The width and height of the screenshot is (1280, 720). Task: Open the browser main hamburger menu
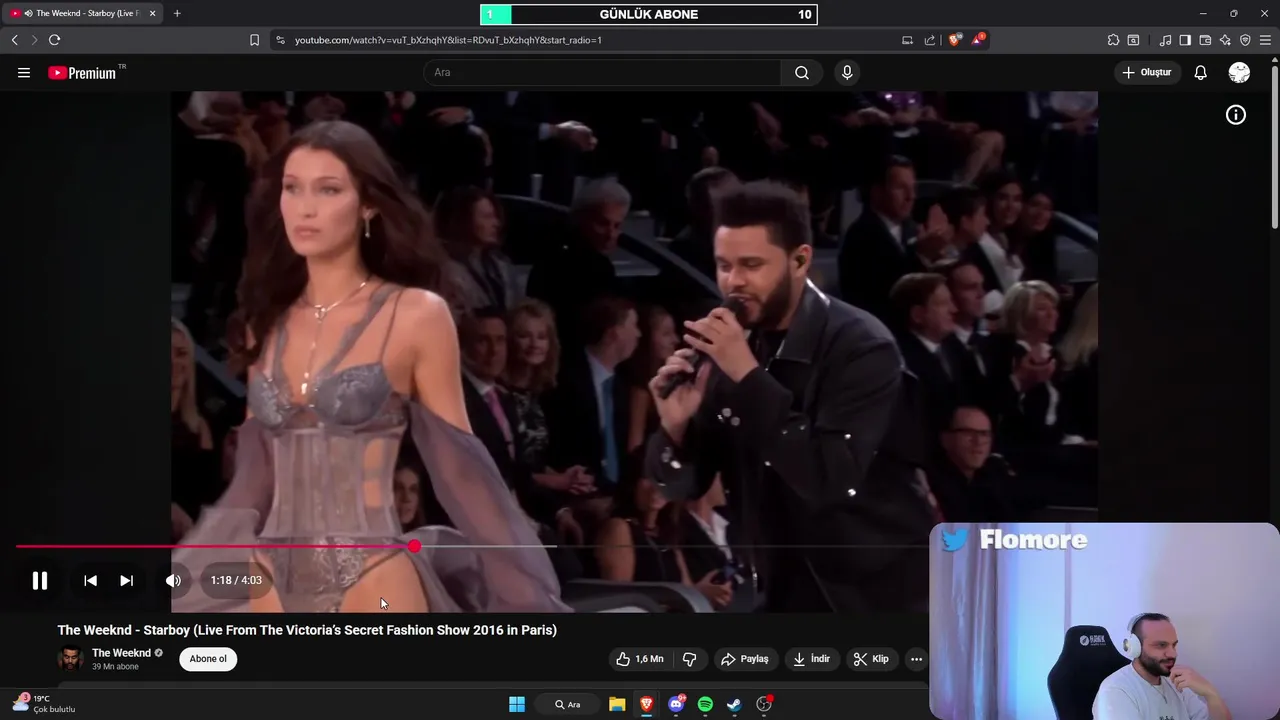coord(1266,40)
